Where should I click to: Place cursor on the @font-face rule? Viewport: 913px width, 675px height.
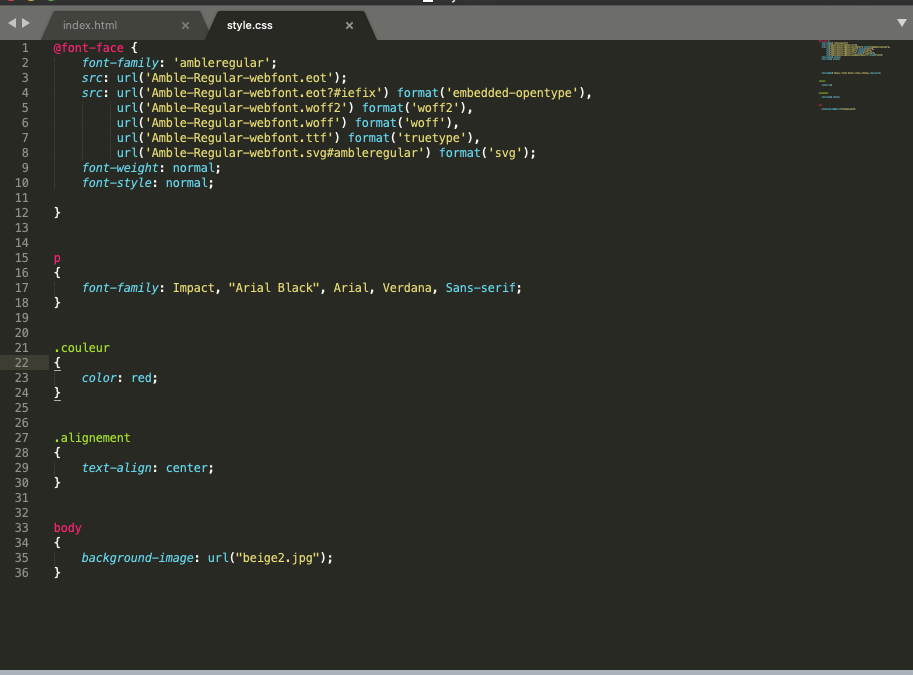[x=88, y=48]
